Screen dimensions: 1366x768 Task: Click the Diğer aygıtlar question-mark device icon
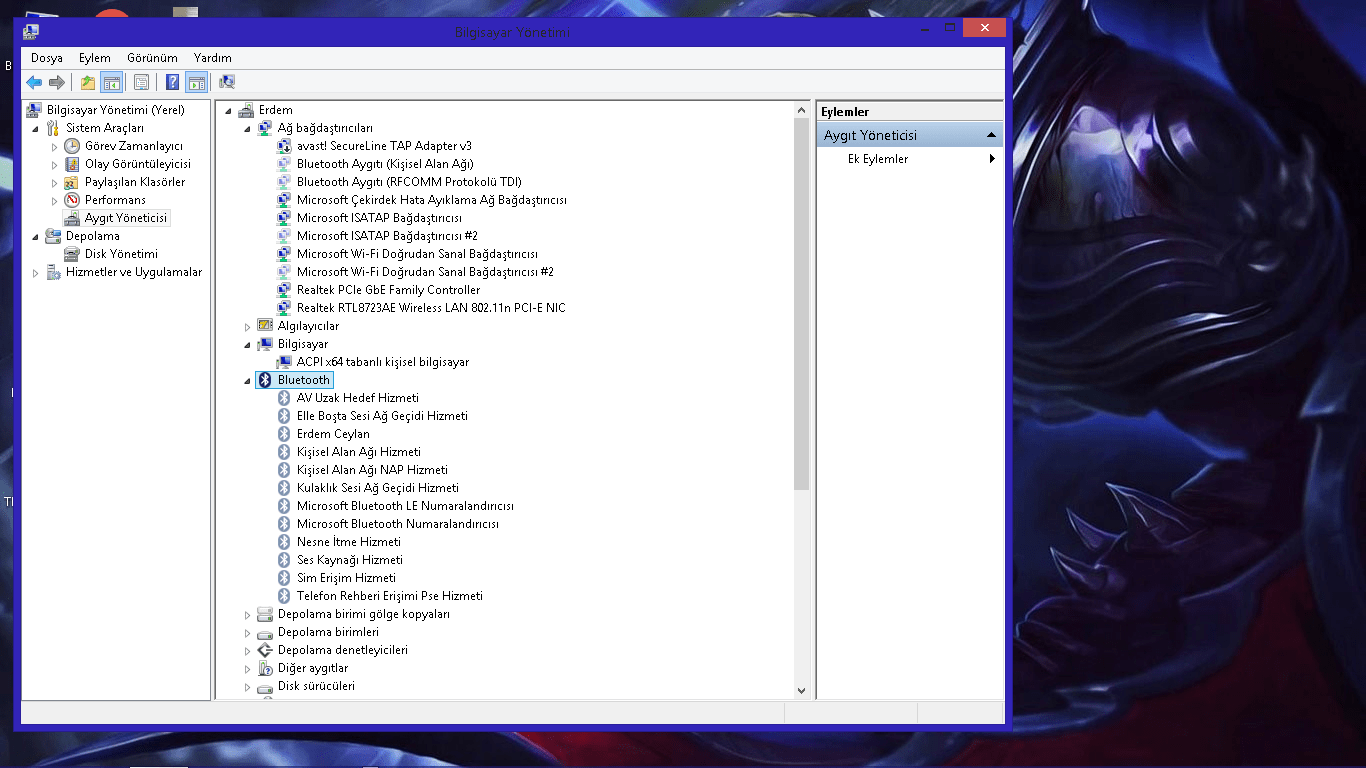(x=265, y=668)
